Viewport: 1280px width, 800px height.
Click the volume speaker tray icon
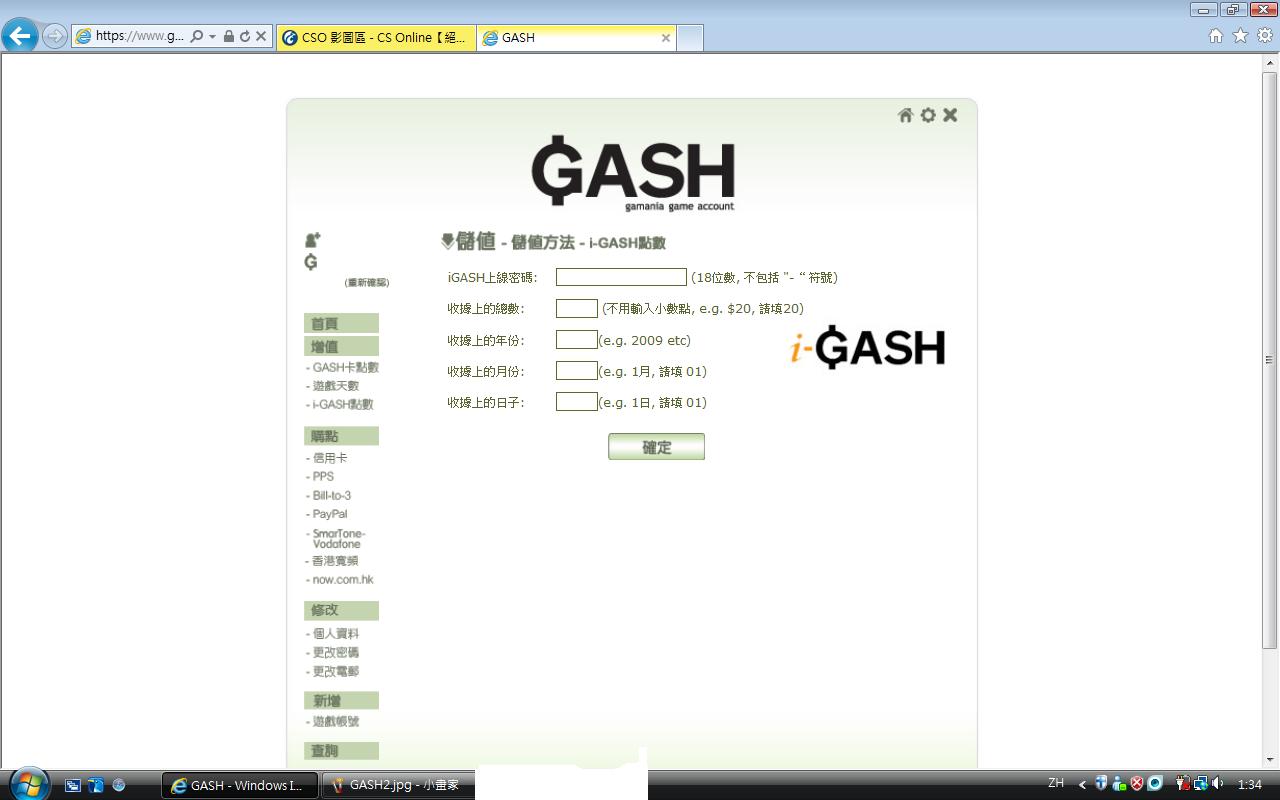1218,784
